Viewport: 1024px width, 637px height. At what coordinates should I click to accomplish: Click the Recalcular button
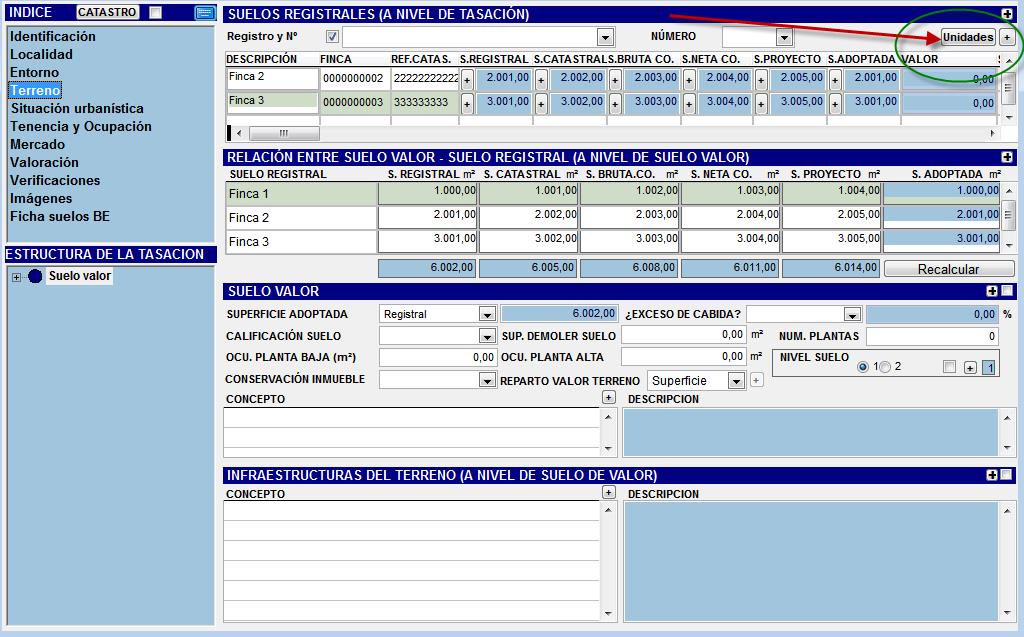tap(948, 269)
